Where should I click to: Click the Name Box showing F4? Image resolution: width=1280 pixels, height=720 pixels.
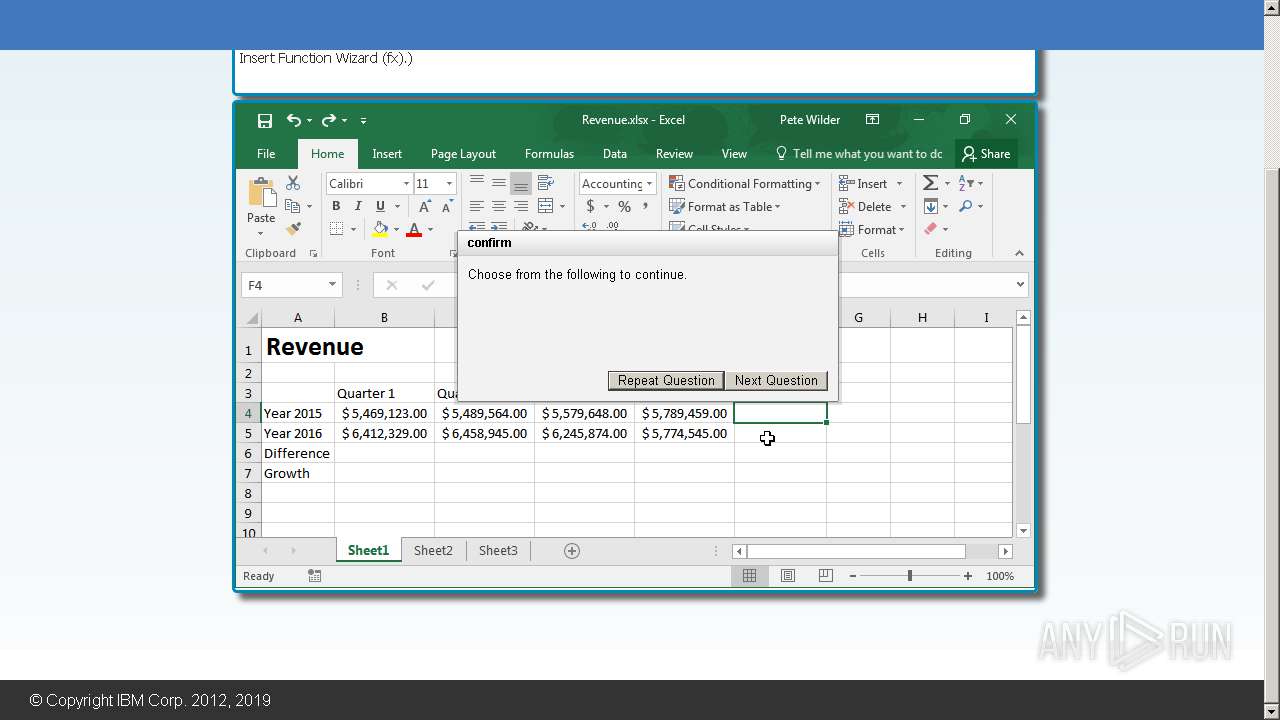[x=291, y=285]
